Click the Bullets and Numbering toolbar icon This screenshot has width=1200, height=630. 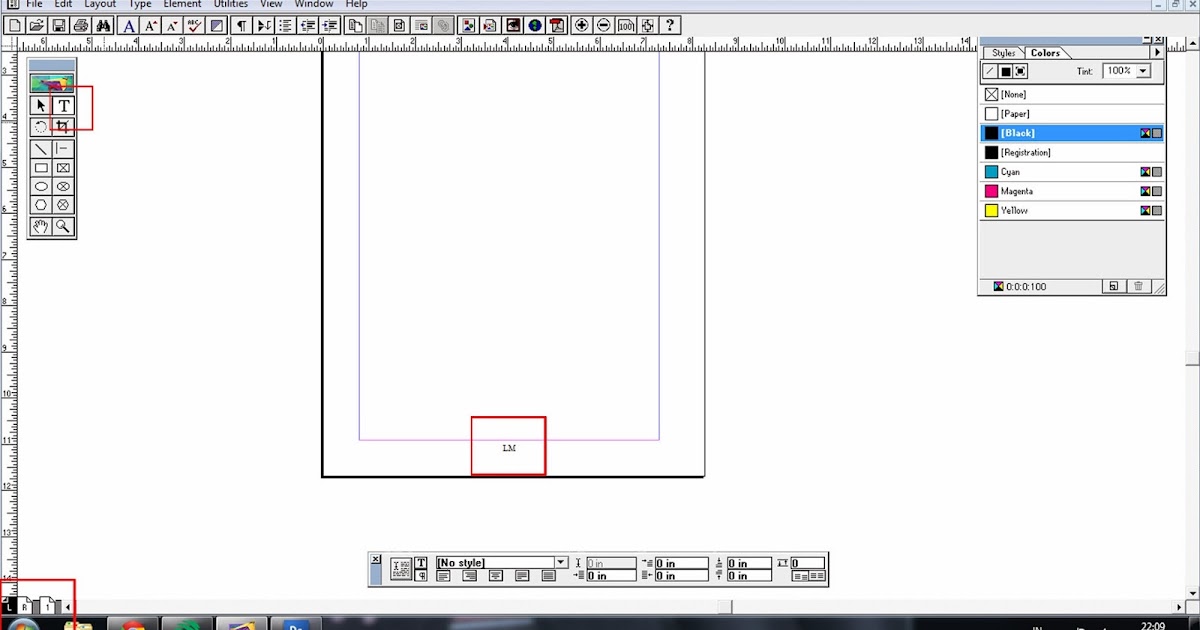[286, 25]
